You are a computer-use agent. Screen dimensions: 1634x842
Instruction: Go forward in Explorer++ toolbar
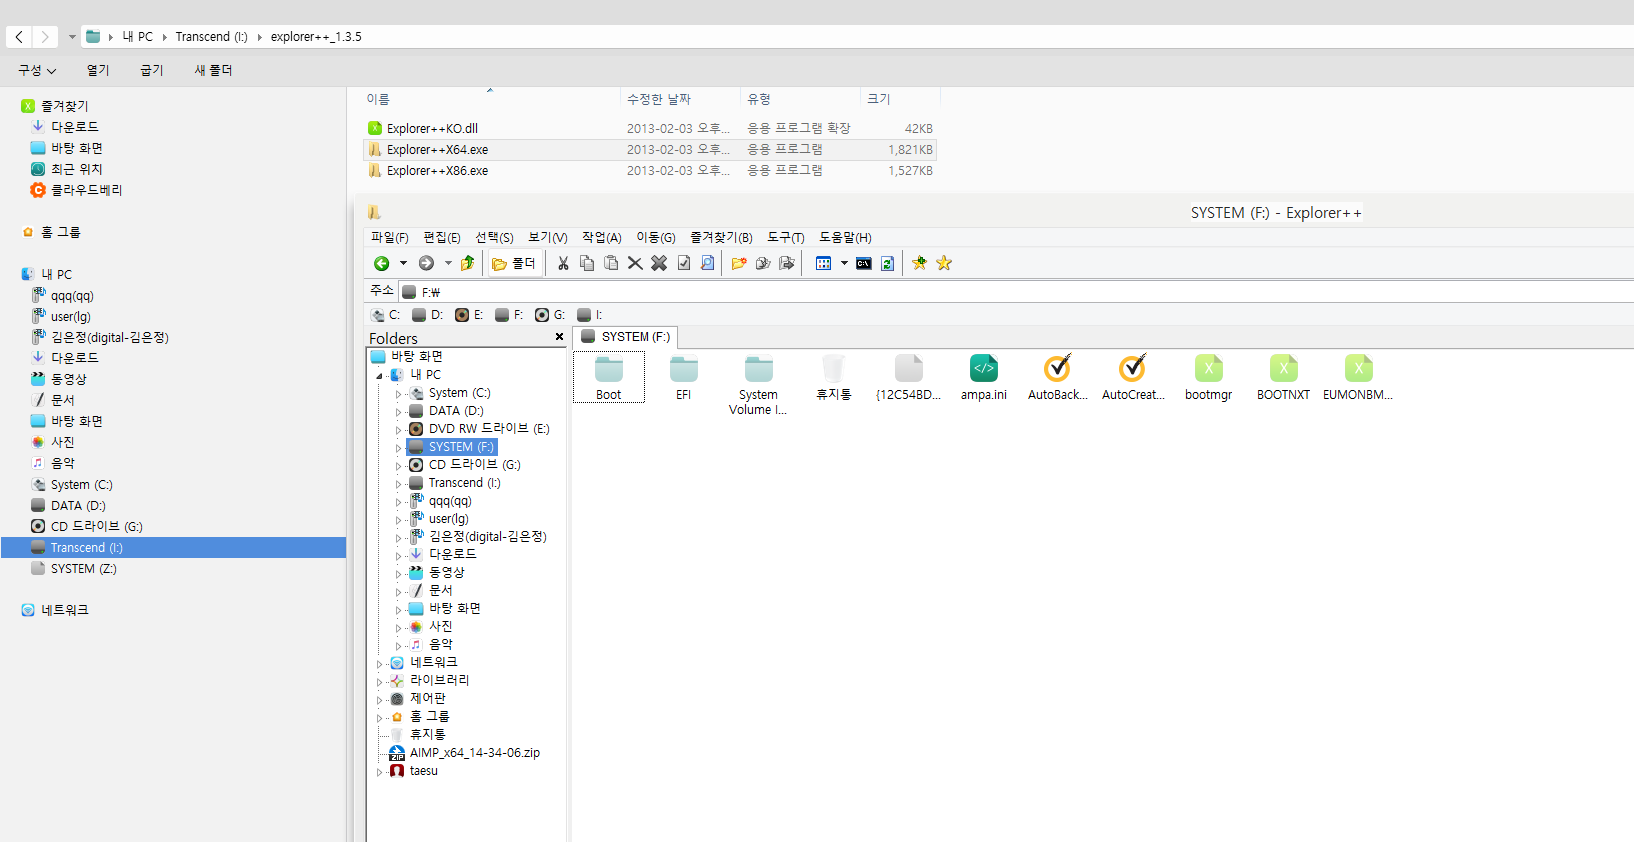pyautogui.click(x=426, y=263)
